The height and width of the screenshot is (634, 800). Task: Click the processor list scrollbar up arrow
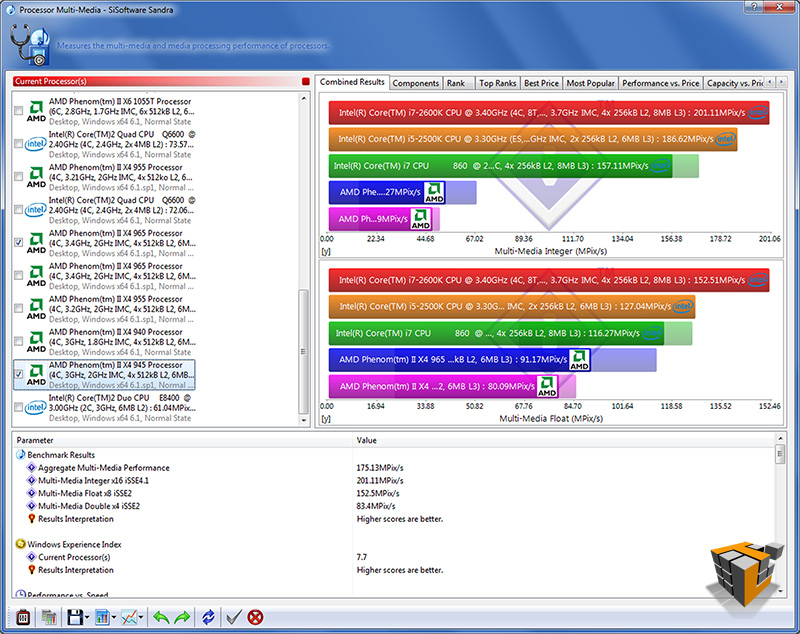[x=304, y=98]
